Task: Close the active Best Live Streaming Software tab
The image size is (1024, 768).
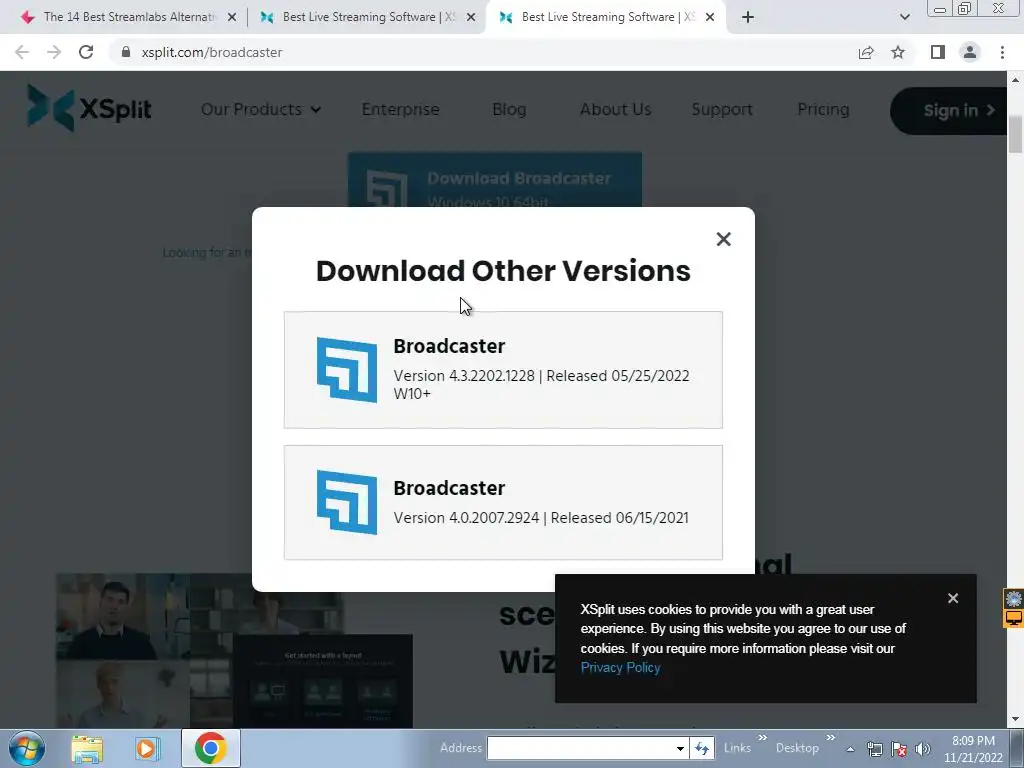Action: pos(710,17)
